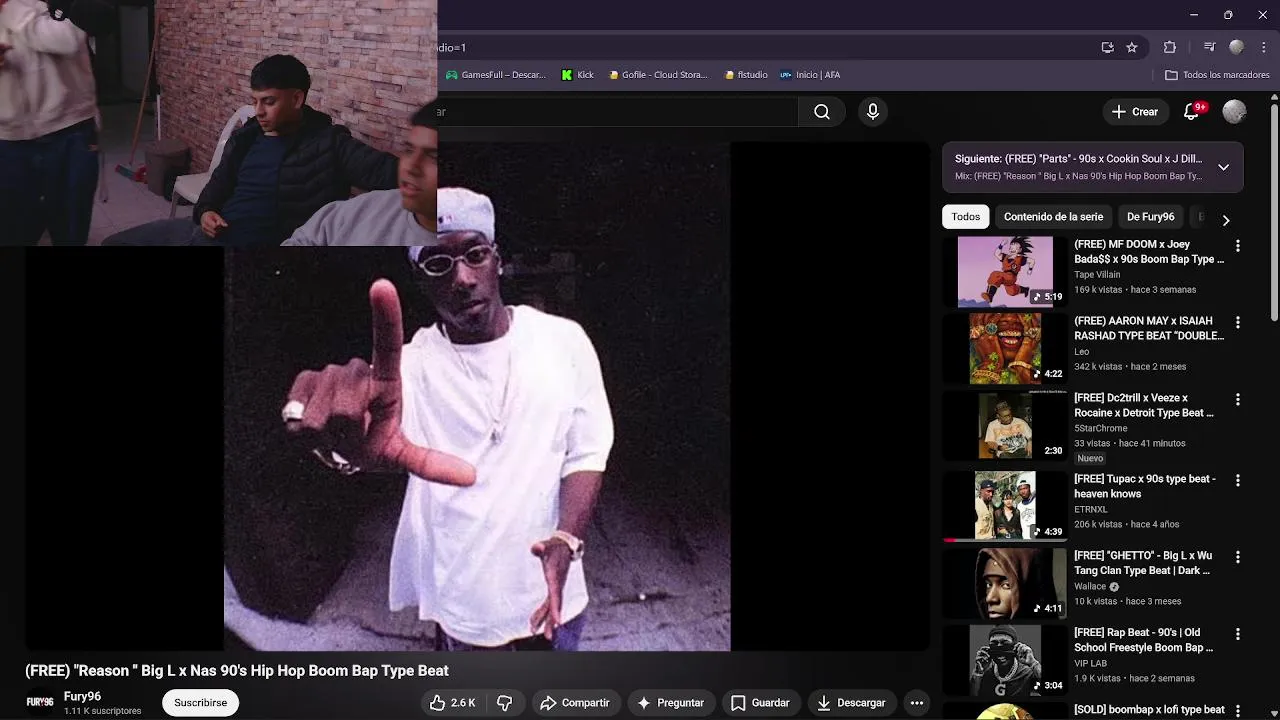Like the video with thumbs up
Image resolution: width=1280 pixels, height=720 pixels.
pos(452,703)
